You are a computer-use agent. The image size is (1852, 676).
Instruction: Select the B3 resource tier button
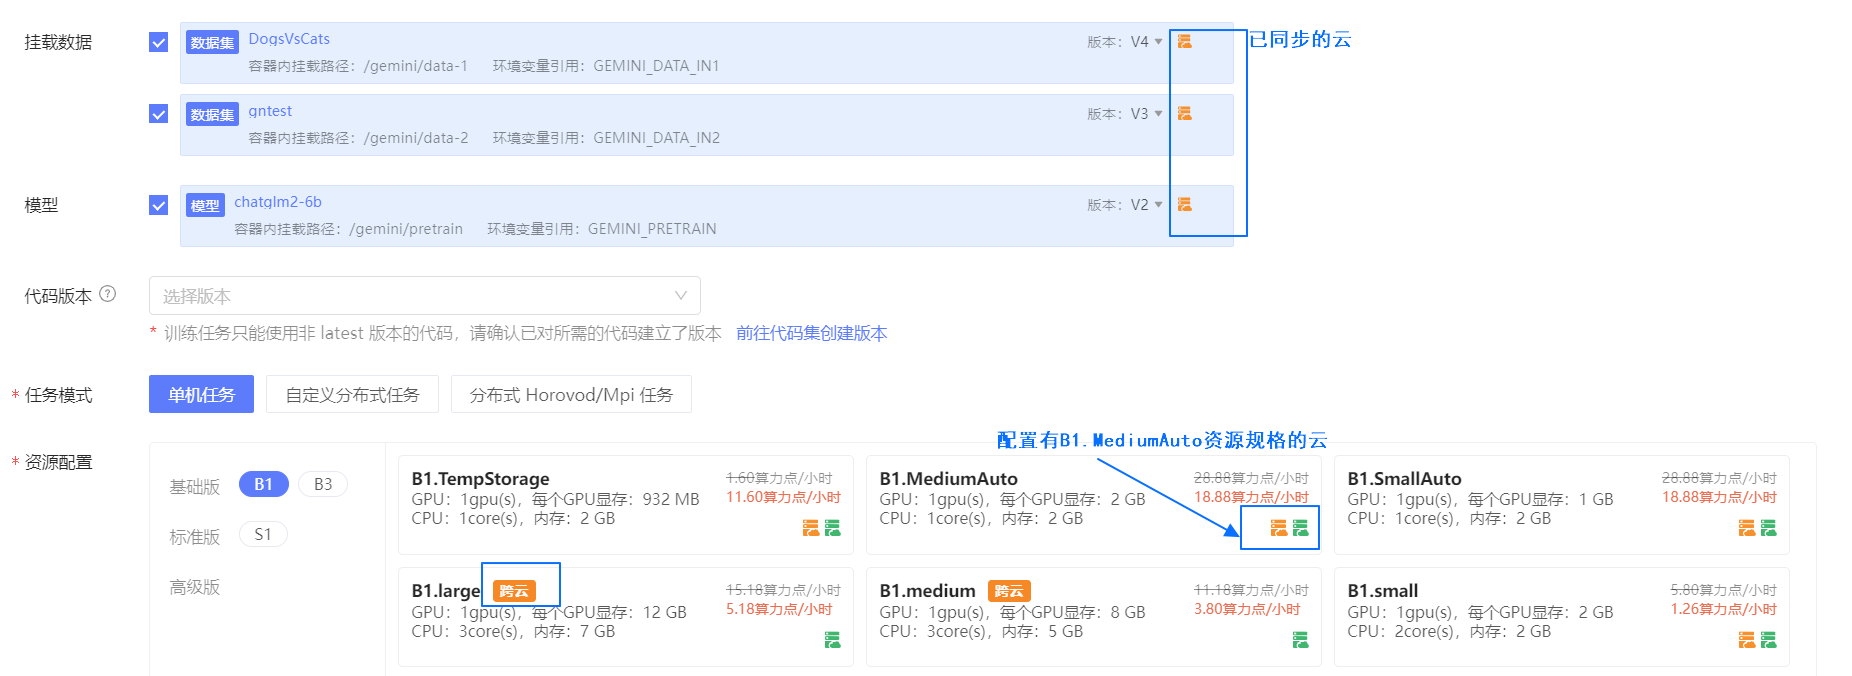[x=323, y=484]
